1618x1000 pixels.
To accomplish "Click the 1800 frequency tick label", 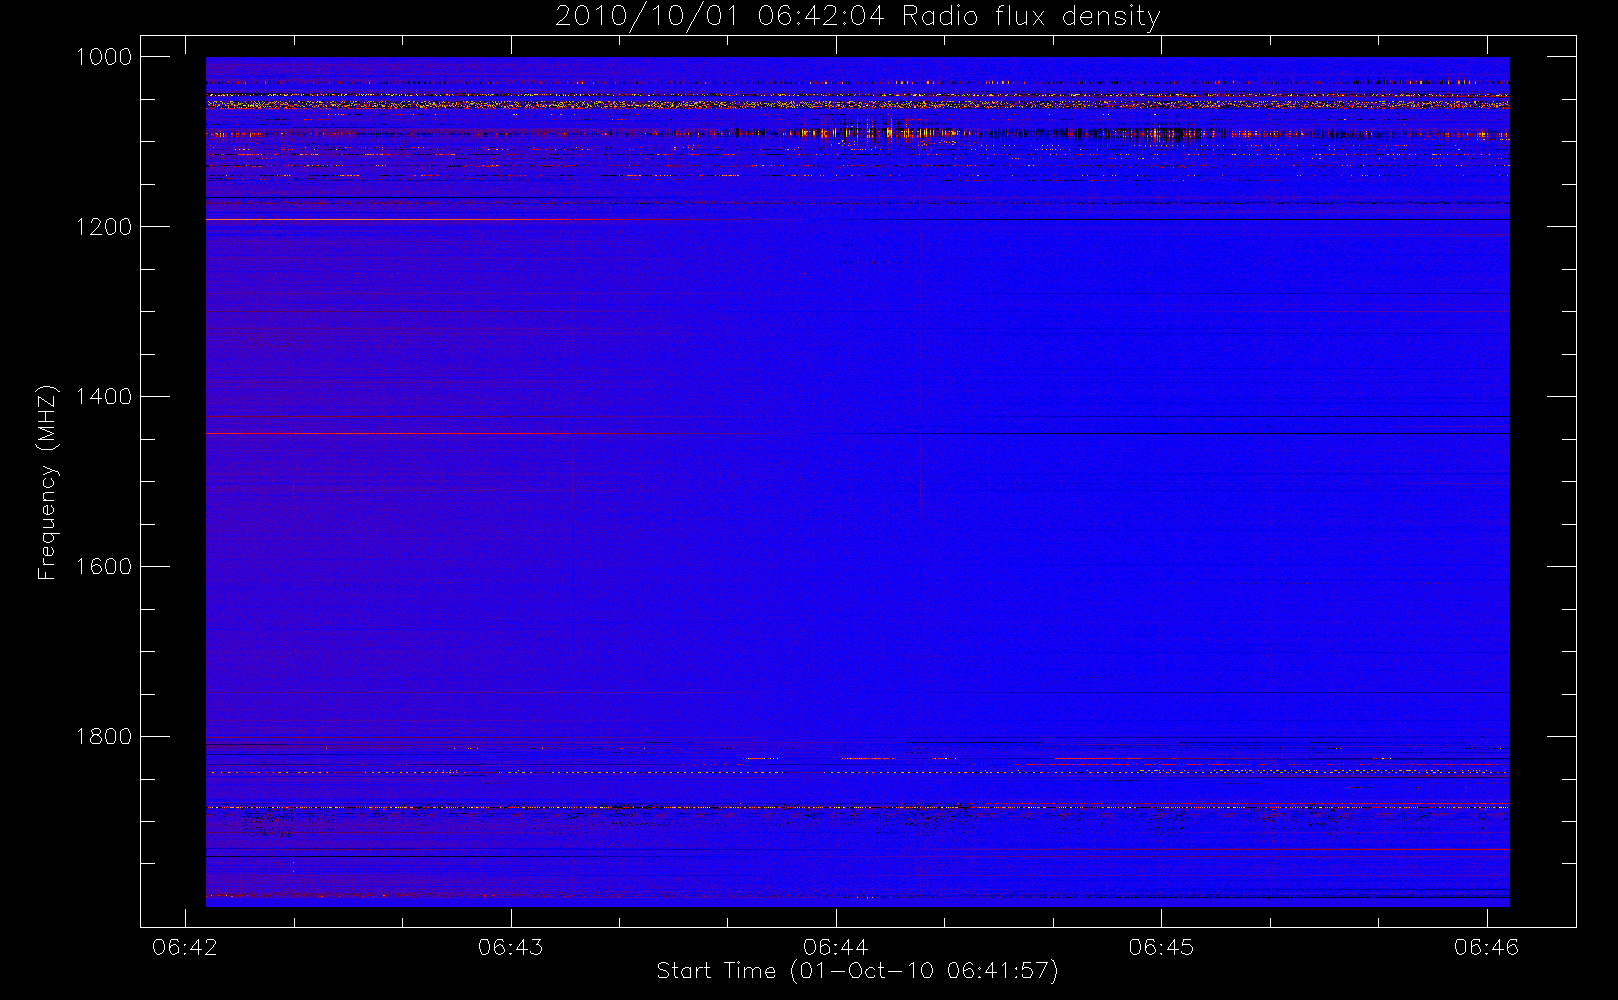I will (104, 737).
